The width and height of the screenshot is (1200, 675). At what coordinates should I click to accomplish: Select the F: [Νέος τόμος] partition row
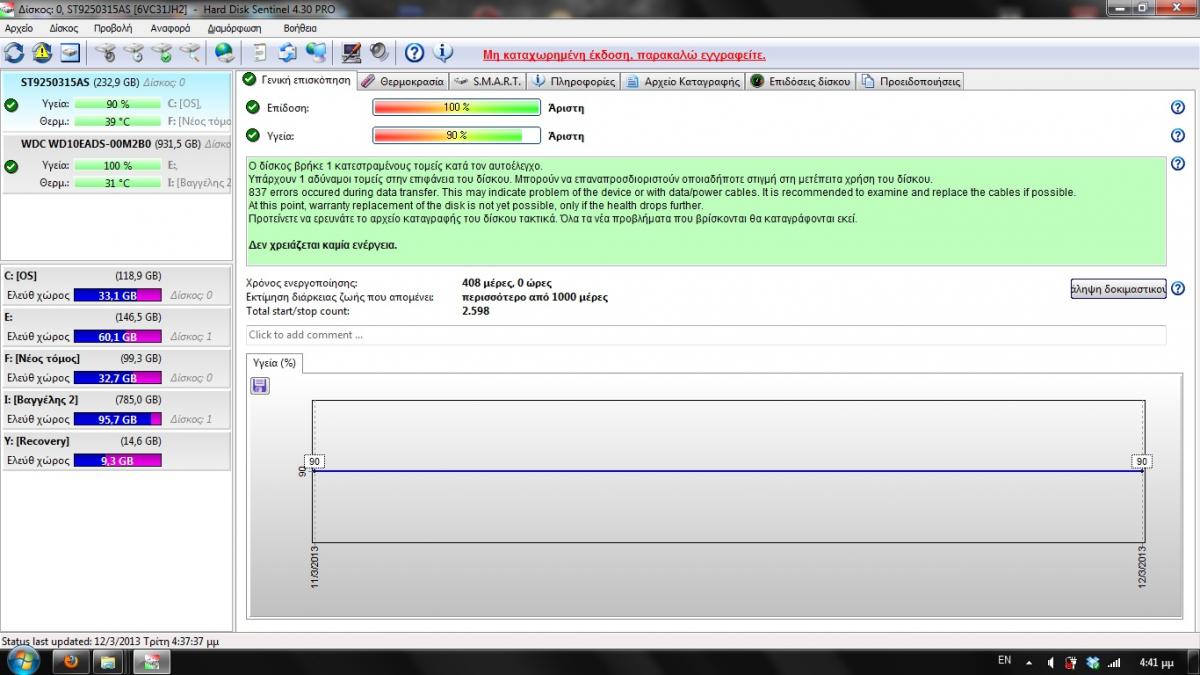pyautogui.click(x=117, y=368)
